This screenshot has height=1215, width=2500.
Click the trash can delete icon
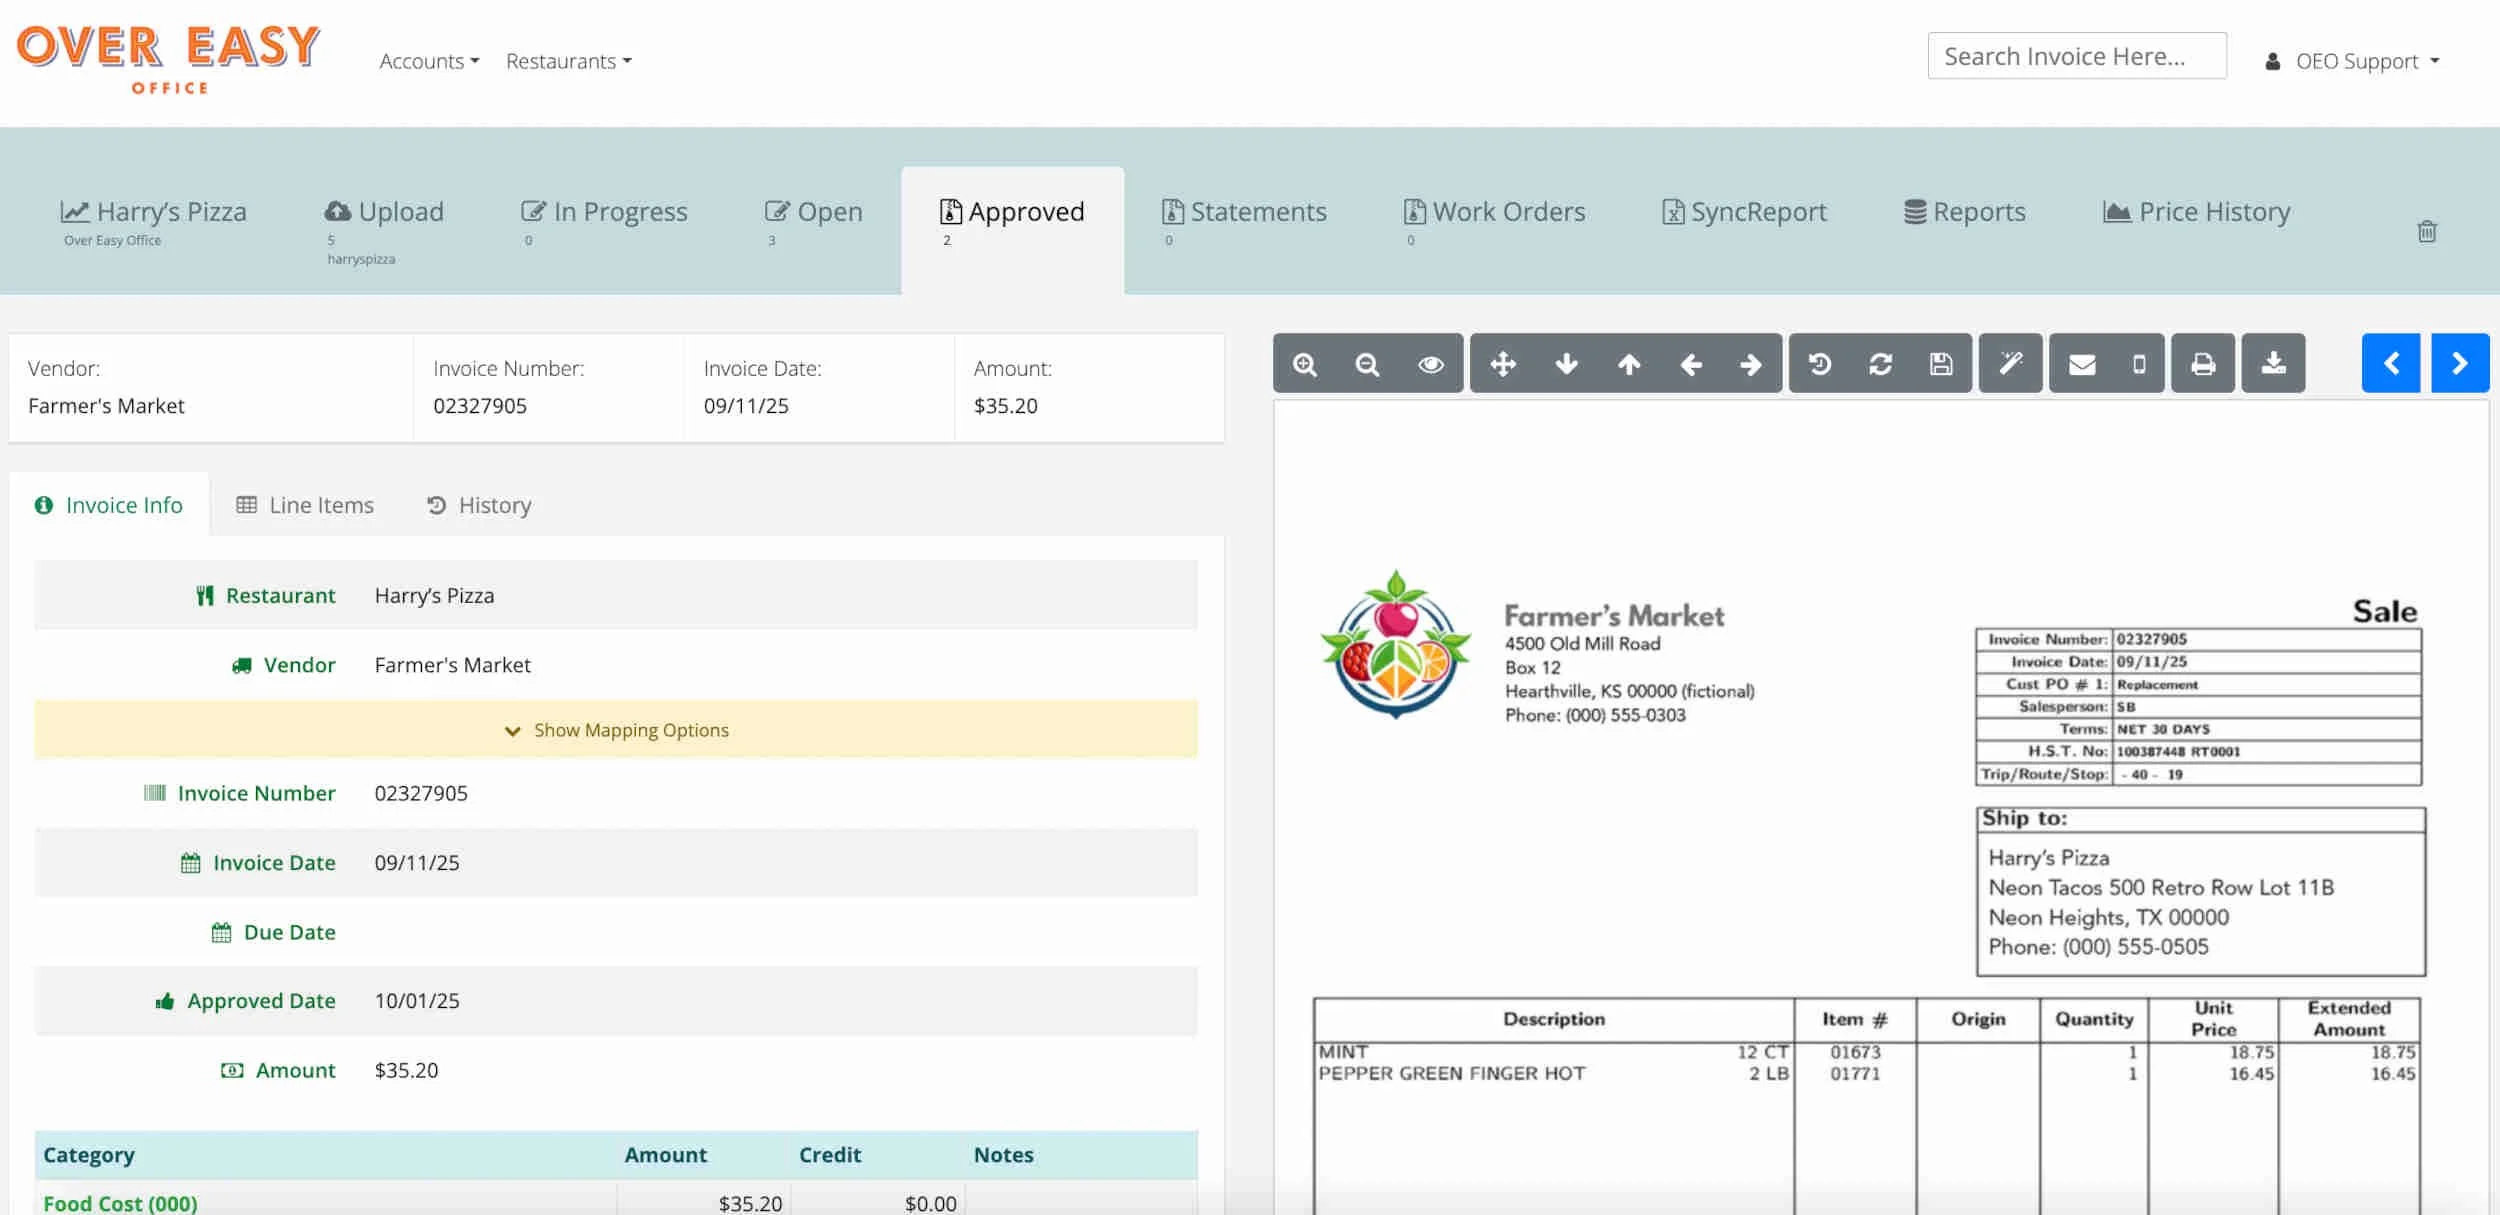point(2427,232)
